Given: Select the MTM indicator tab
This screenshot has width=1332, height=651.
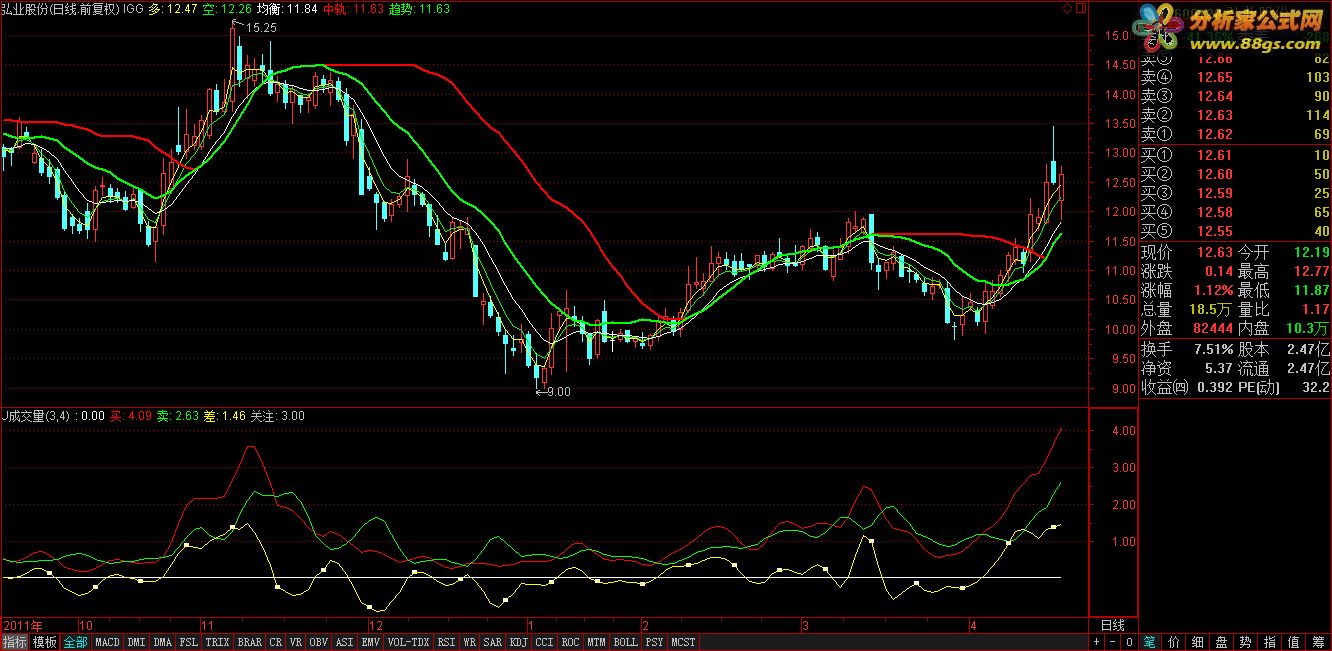Looking at the screenshot, I should 597,642.
